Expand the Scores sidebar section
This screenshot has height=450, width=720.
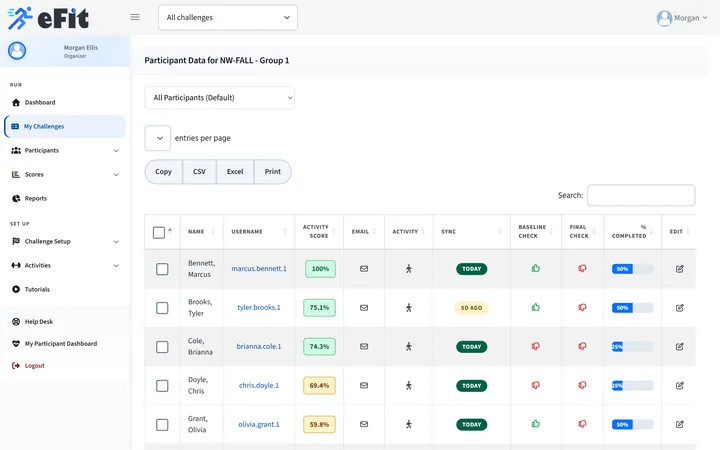pyautogui.click(x=64, y=174)
